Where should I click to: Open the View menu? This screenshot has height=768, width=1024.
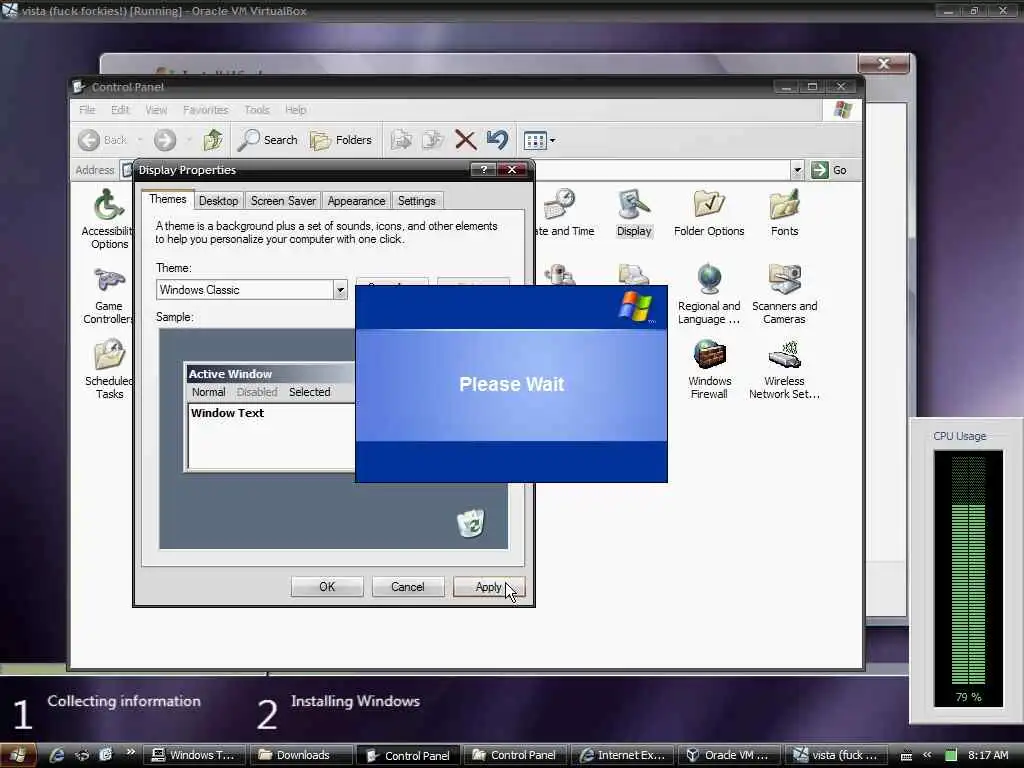[x=155, y=110]
